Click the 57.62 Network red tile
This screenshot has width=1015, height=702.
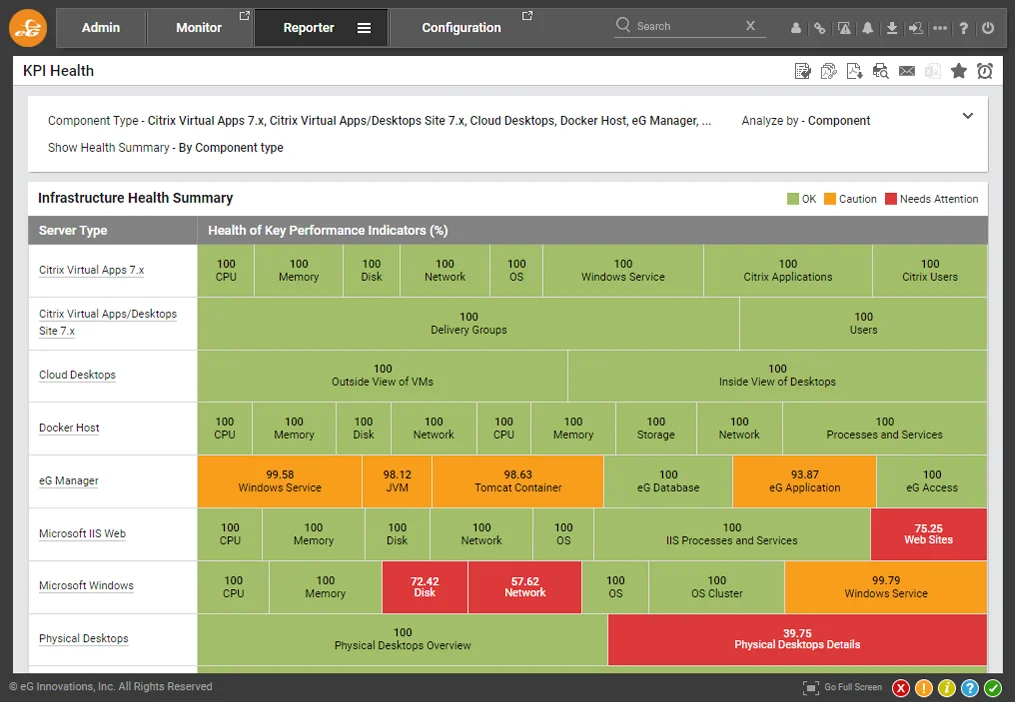click(525, 587)
